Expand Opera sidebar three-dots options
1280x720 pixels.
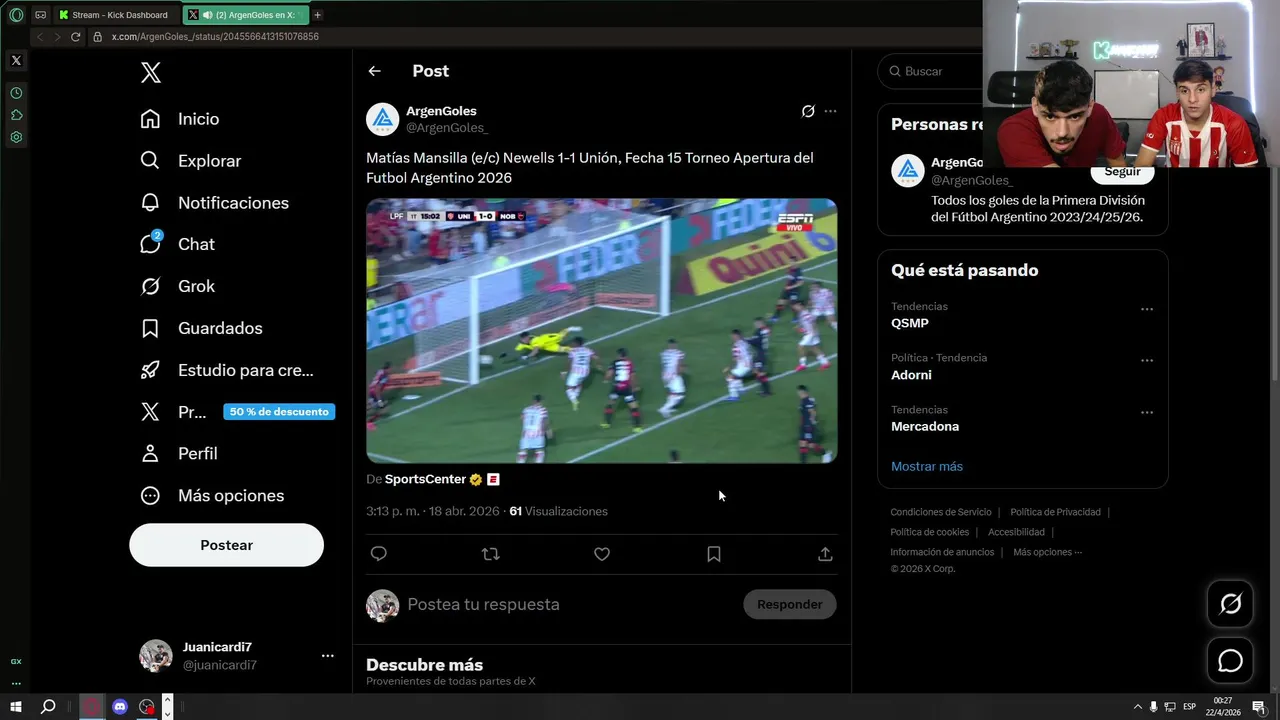(x=16, y=683)
